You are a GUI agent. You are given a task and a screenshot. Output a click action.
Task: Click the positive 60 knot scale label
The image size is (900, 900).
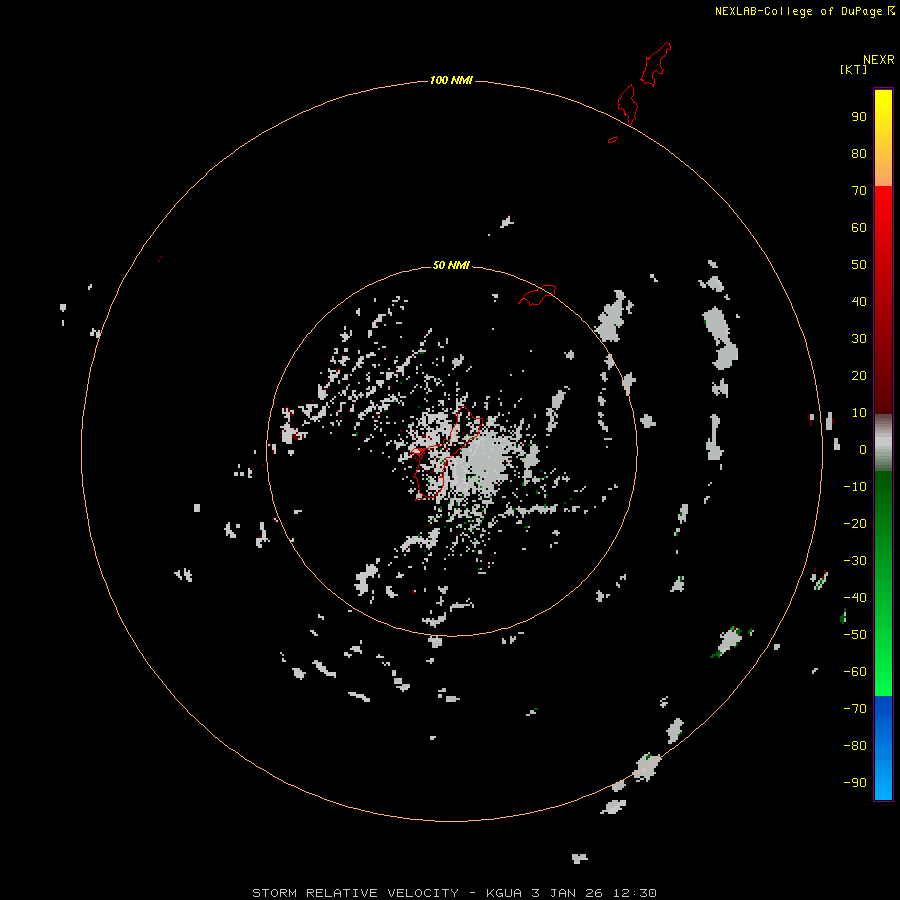coord(859,227)
